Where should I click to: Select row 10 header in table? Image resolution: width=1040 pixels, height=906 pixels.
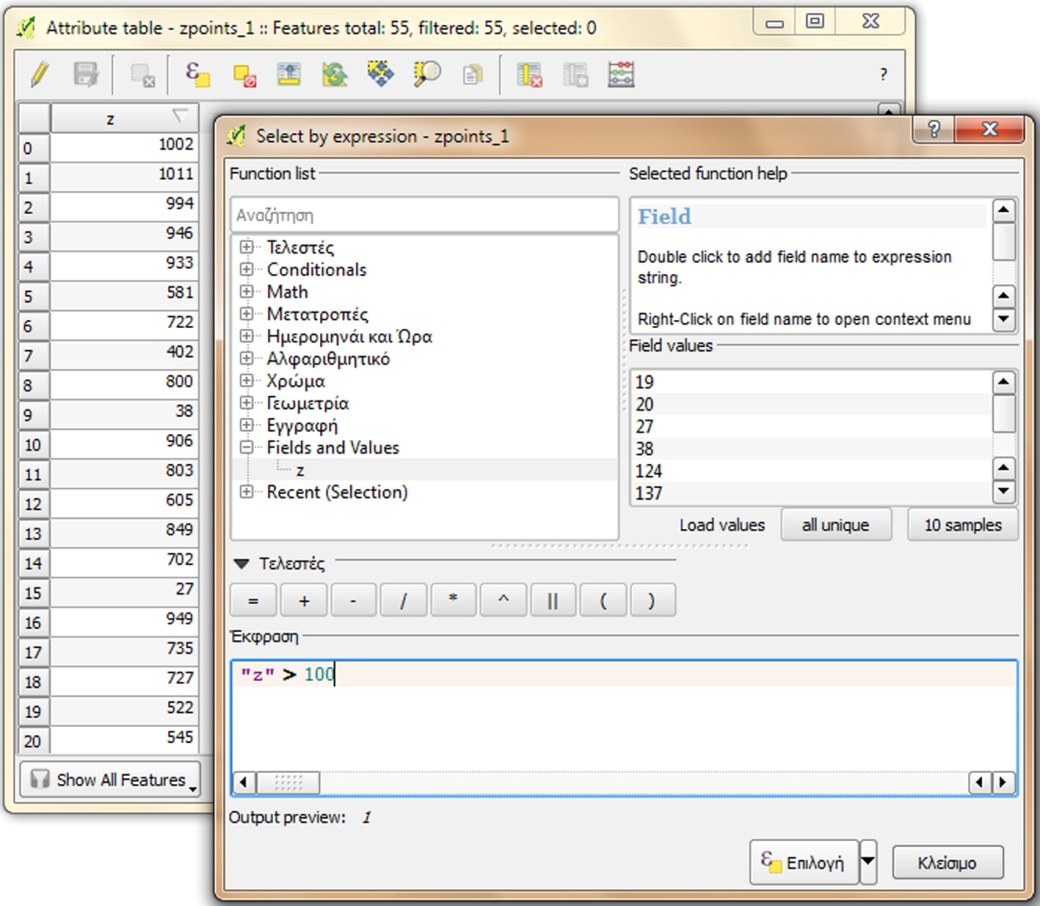pyautogui.click(x=32, y=444)
